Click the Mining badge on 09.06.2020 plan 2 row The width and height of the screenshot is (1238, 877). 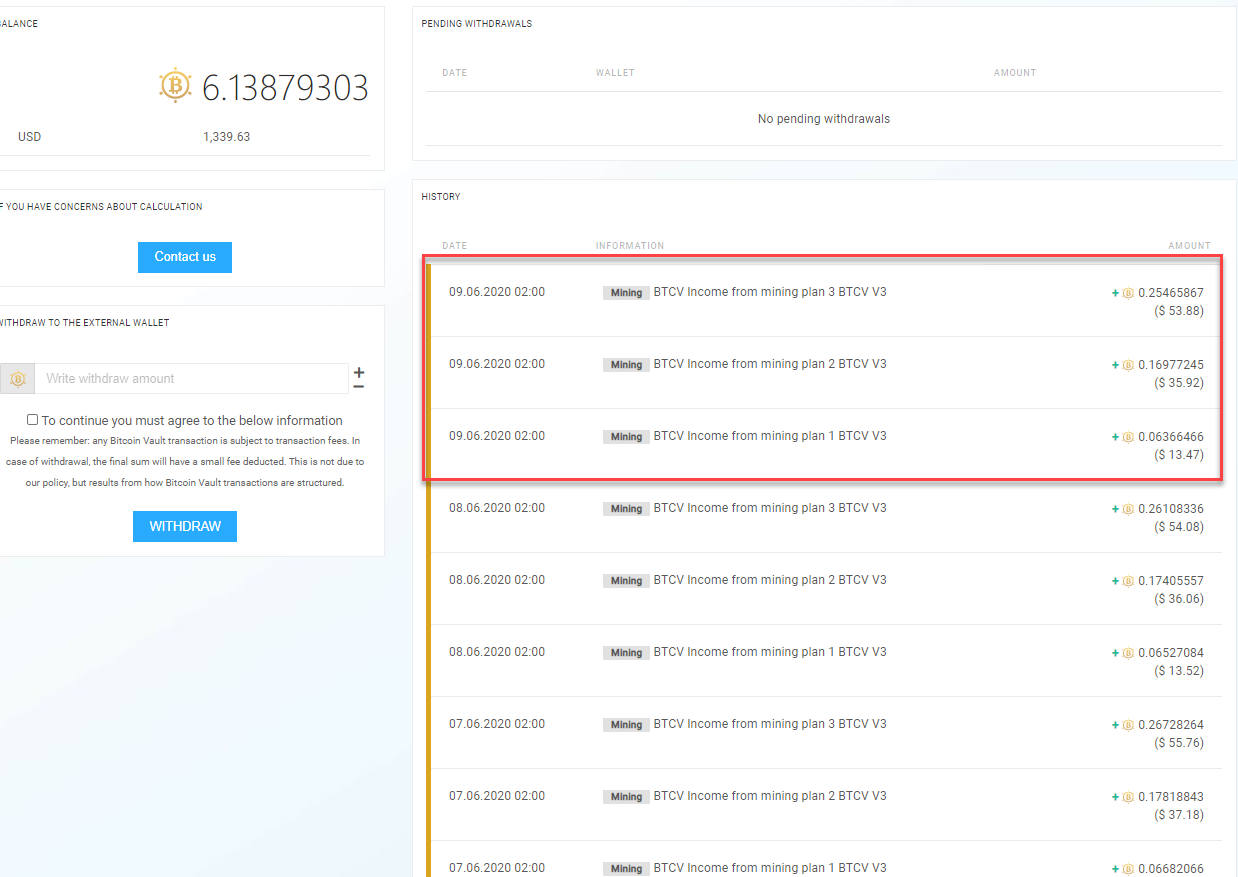[626, 365]
